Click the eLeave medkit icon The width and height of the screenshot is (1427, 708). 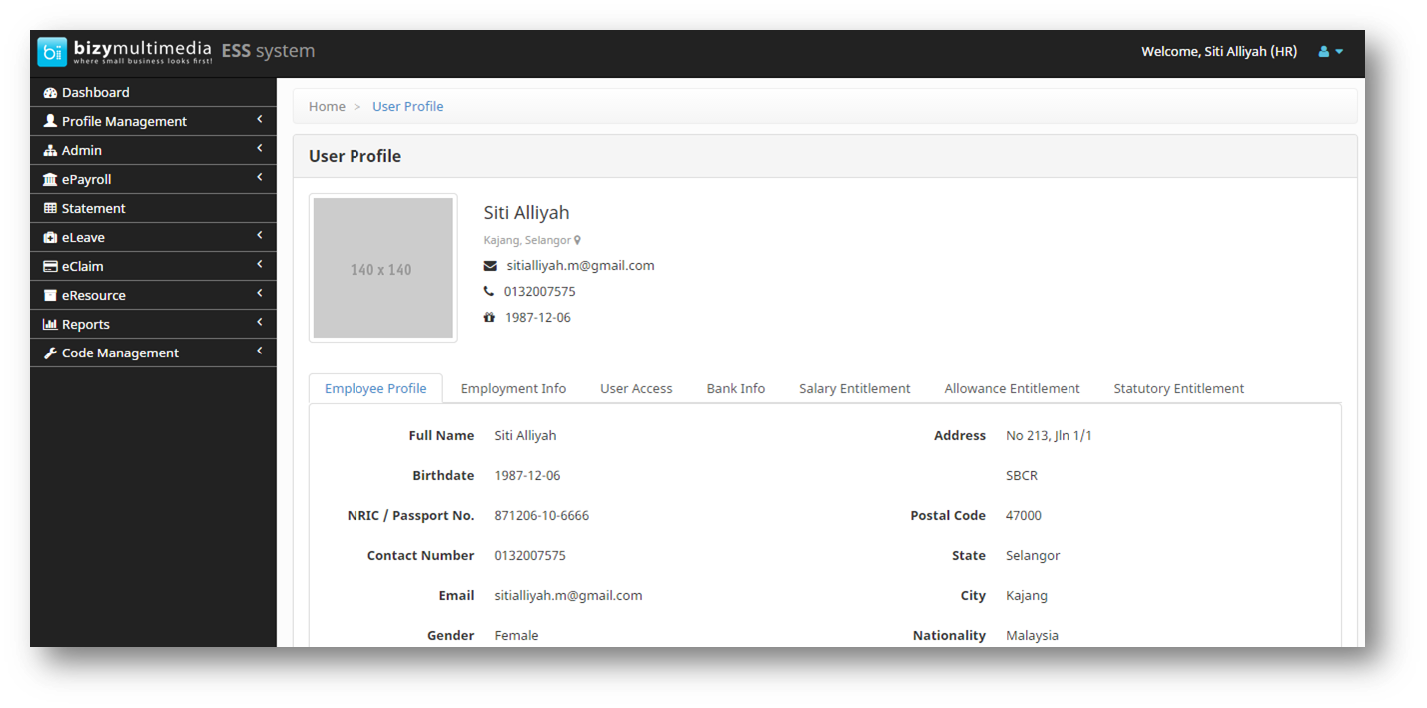click(50, 238)
